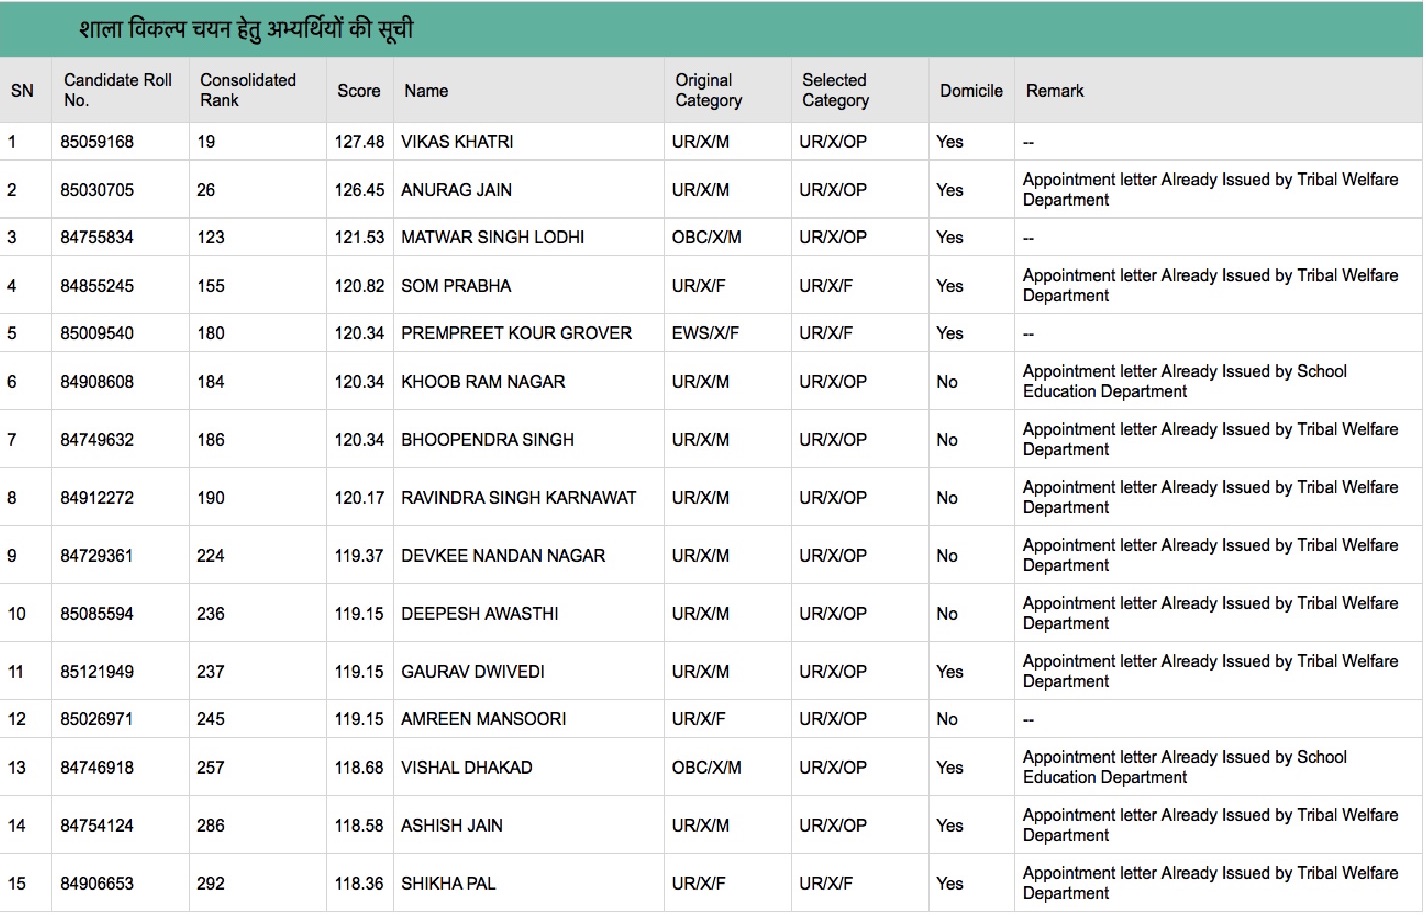This screenshot has height=915, width=1426.
Task: Click roll number 84754124
Action: tap(97, 826)
